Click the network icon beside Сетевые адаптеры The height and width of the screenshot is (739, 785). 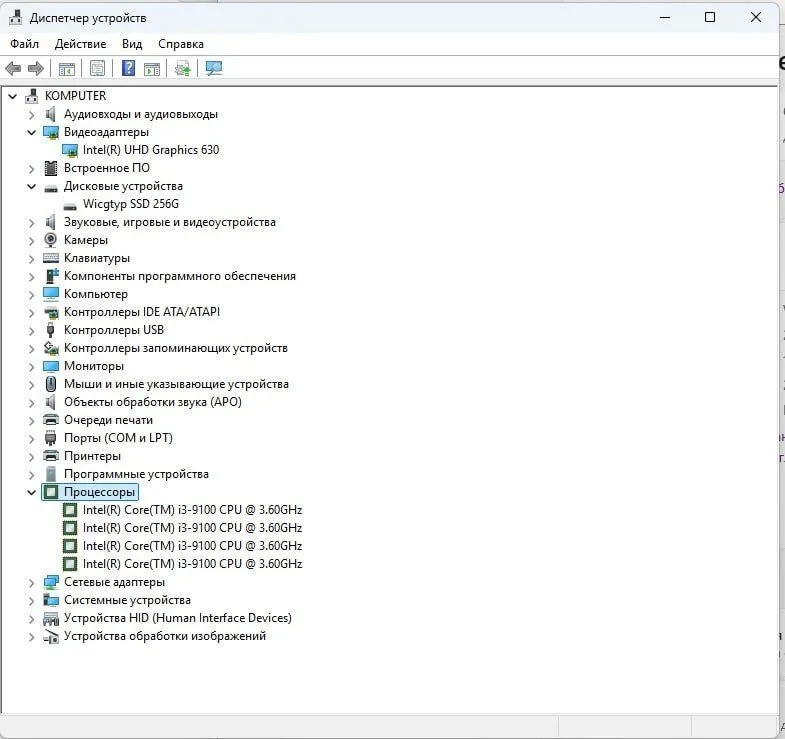tap(51, 582)
